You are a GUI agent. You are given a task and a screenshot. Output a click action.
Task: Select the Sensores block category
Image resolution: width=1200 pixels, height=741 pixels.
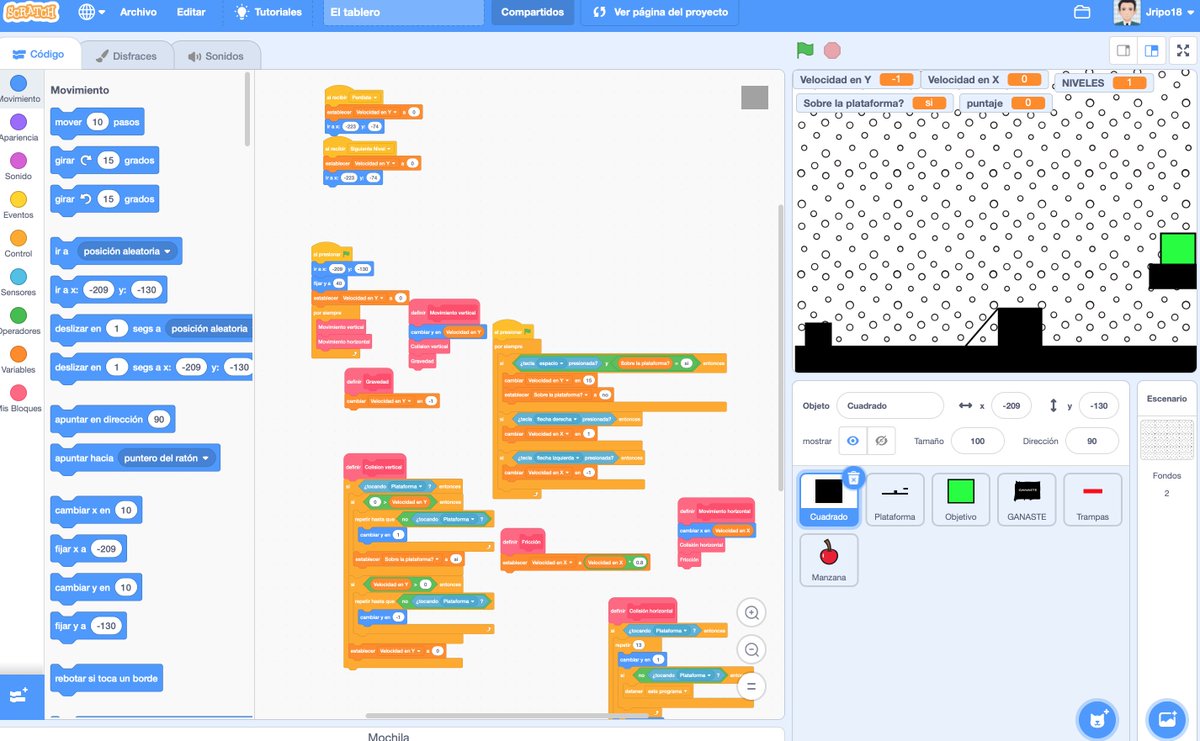18,282
